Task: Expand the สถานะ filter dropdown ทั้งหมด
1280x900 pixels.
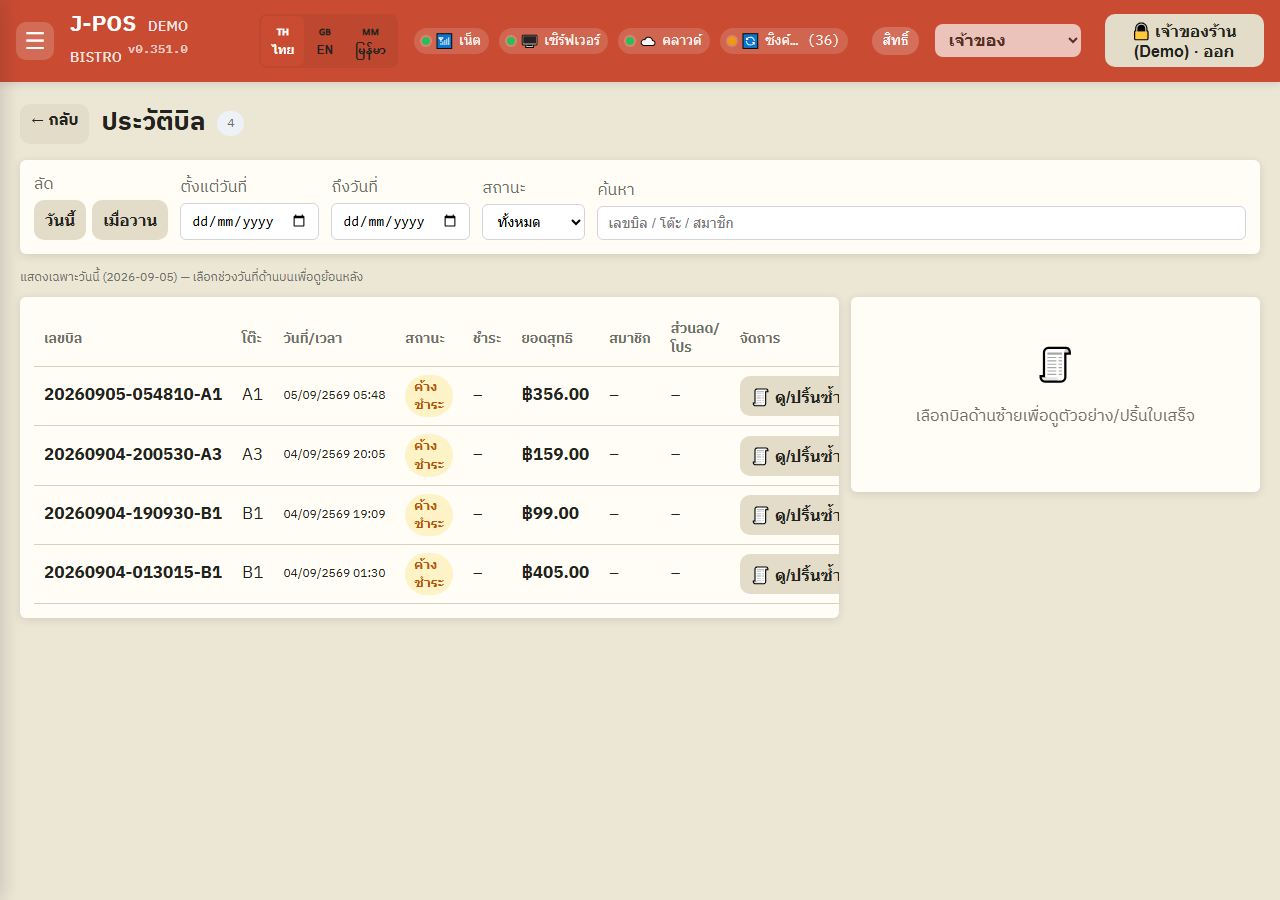Action: click(x=533, y=222)
